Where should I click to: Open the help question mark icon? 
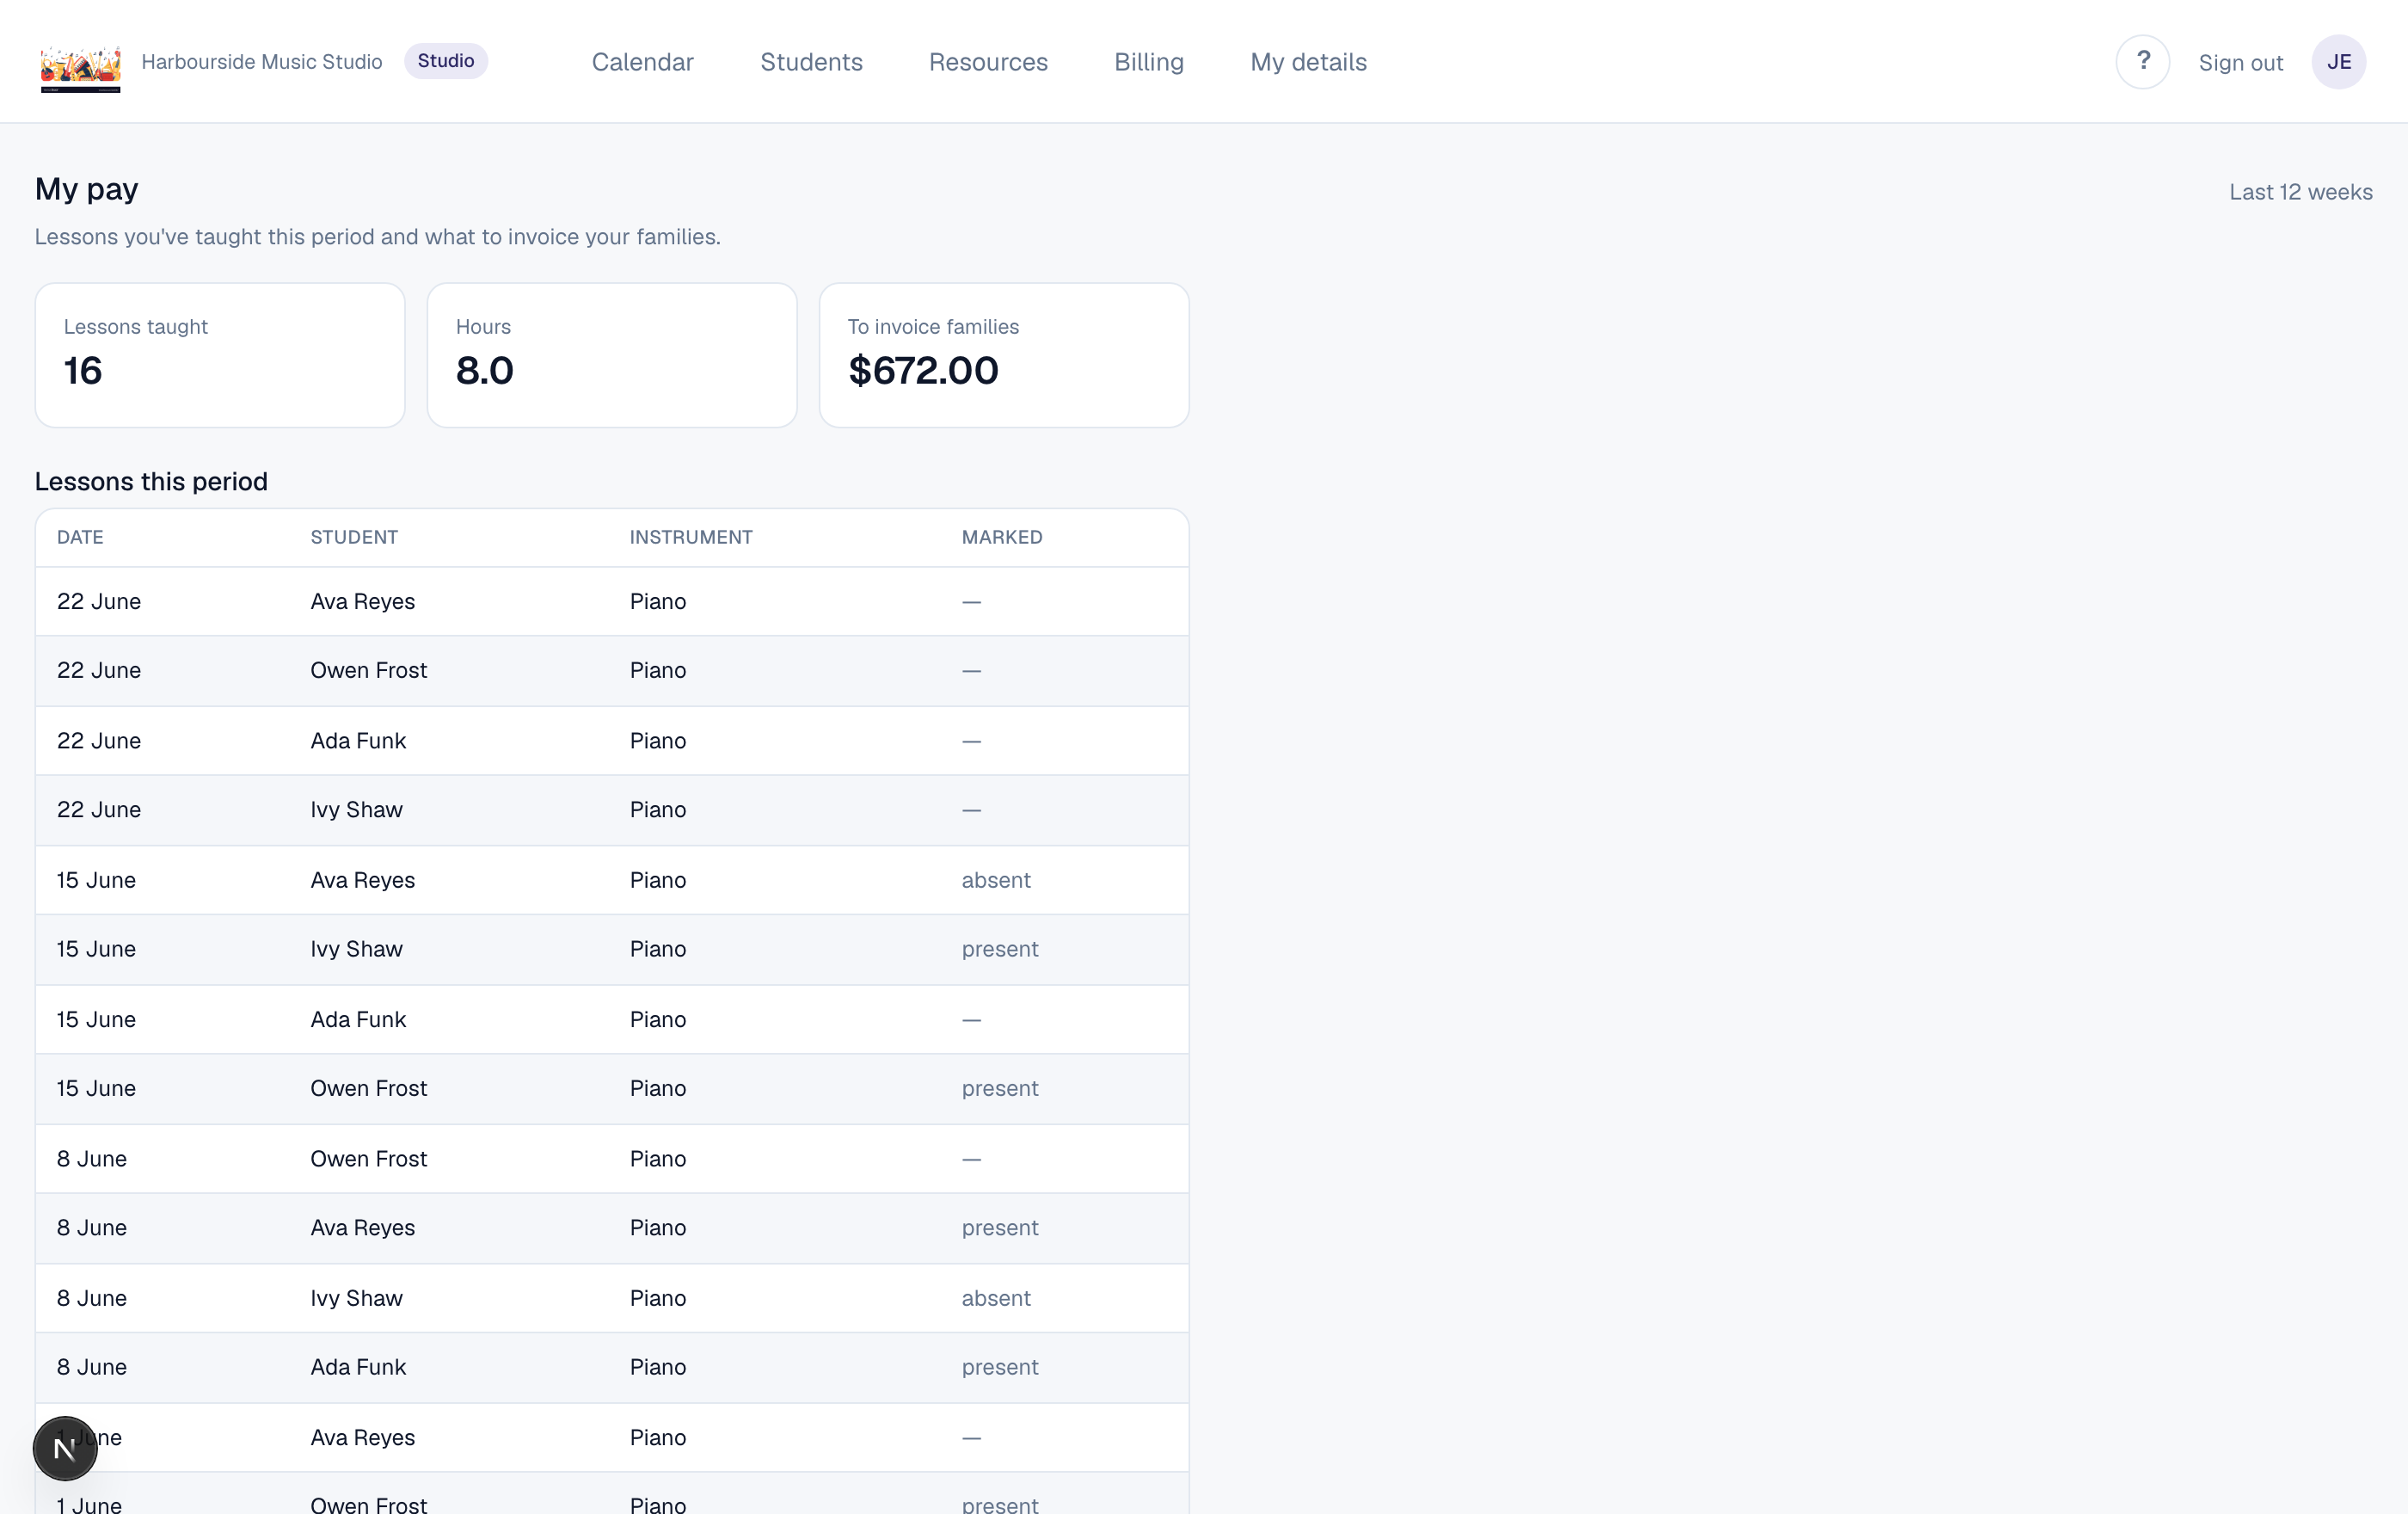[2142, 62]
